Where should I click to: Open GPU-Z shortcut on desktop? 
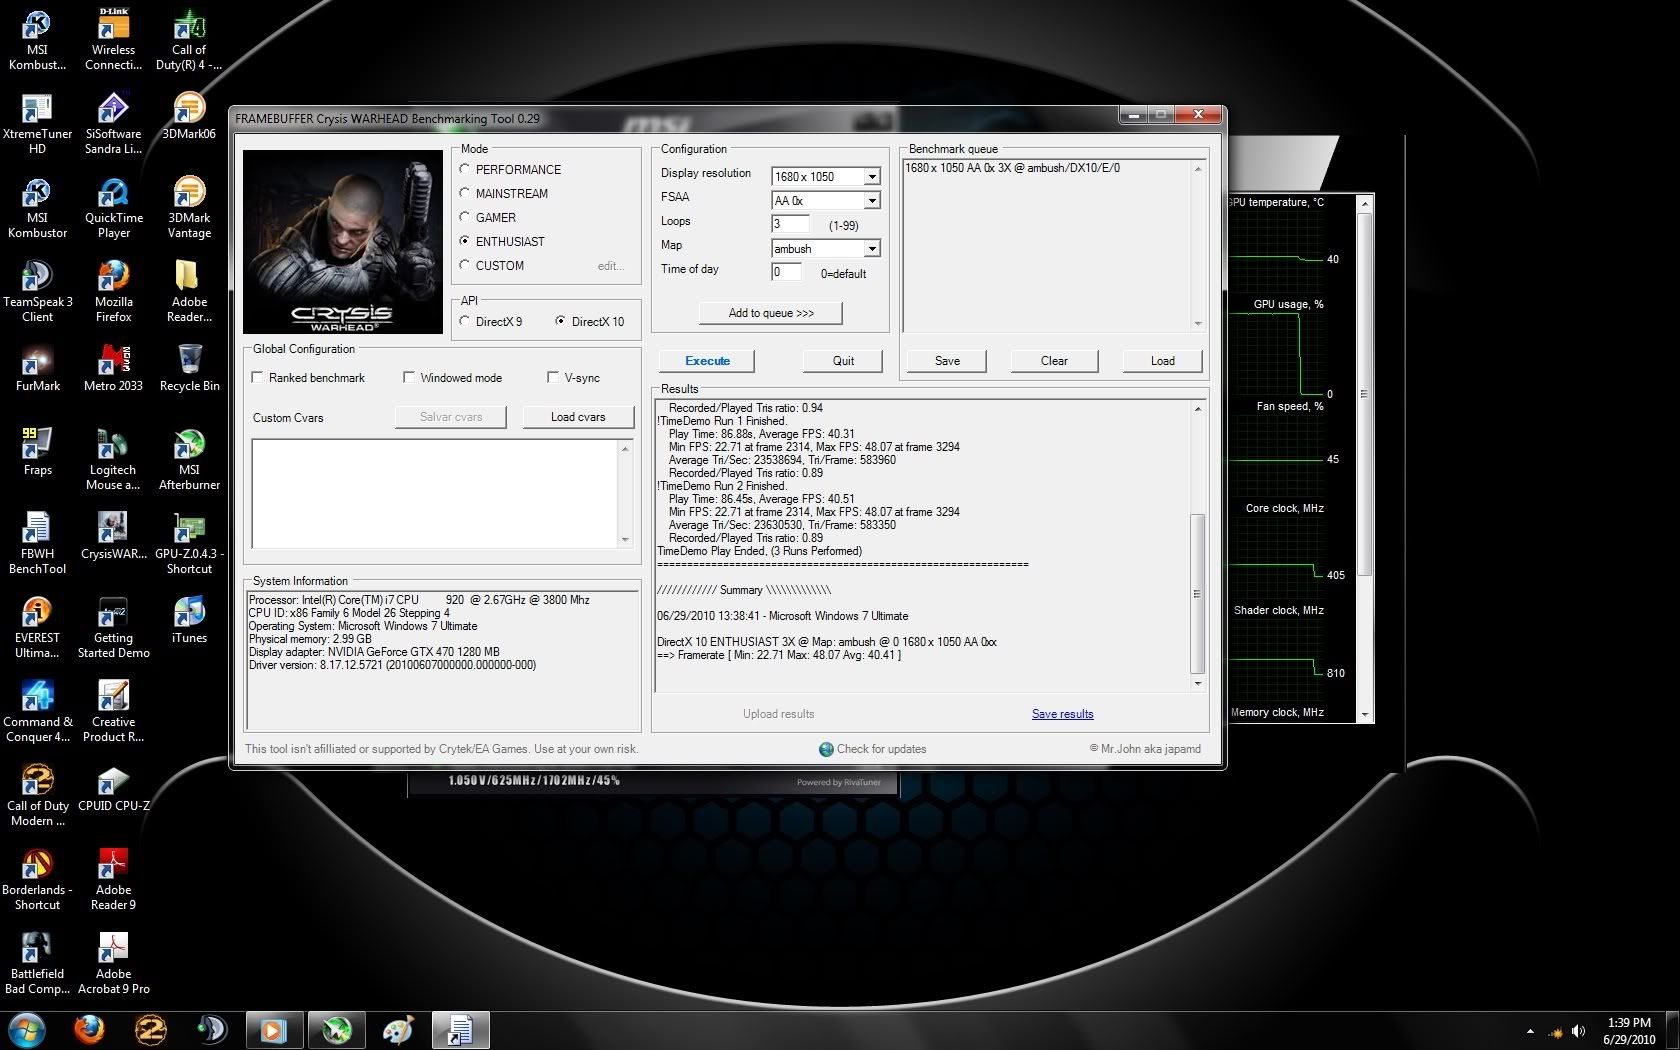click(189, 544)
